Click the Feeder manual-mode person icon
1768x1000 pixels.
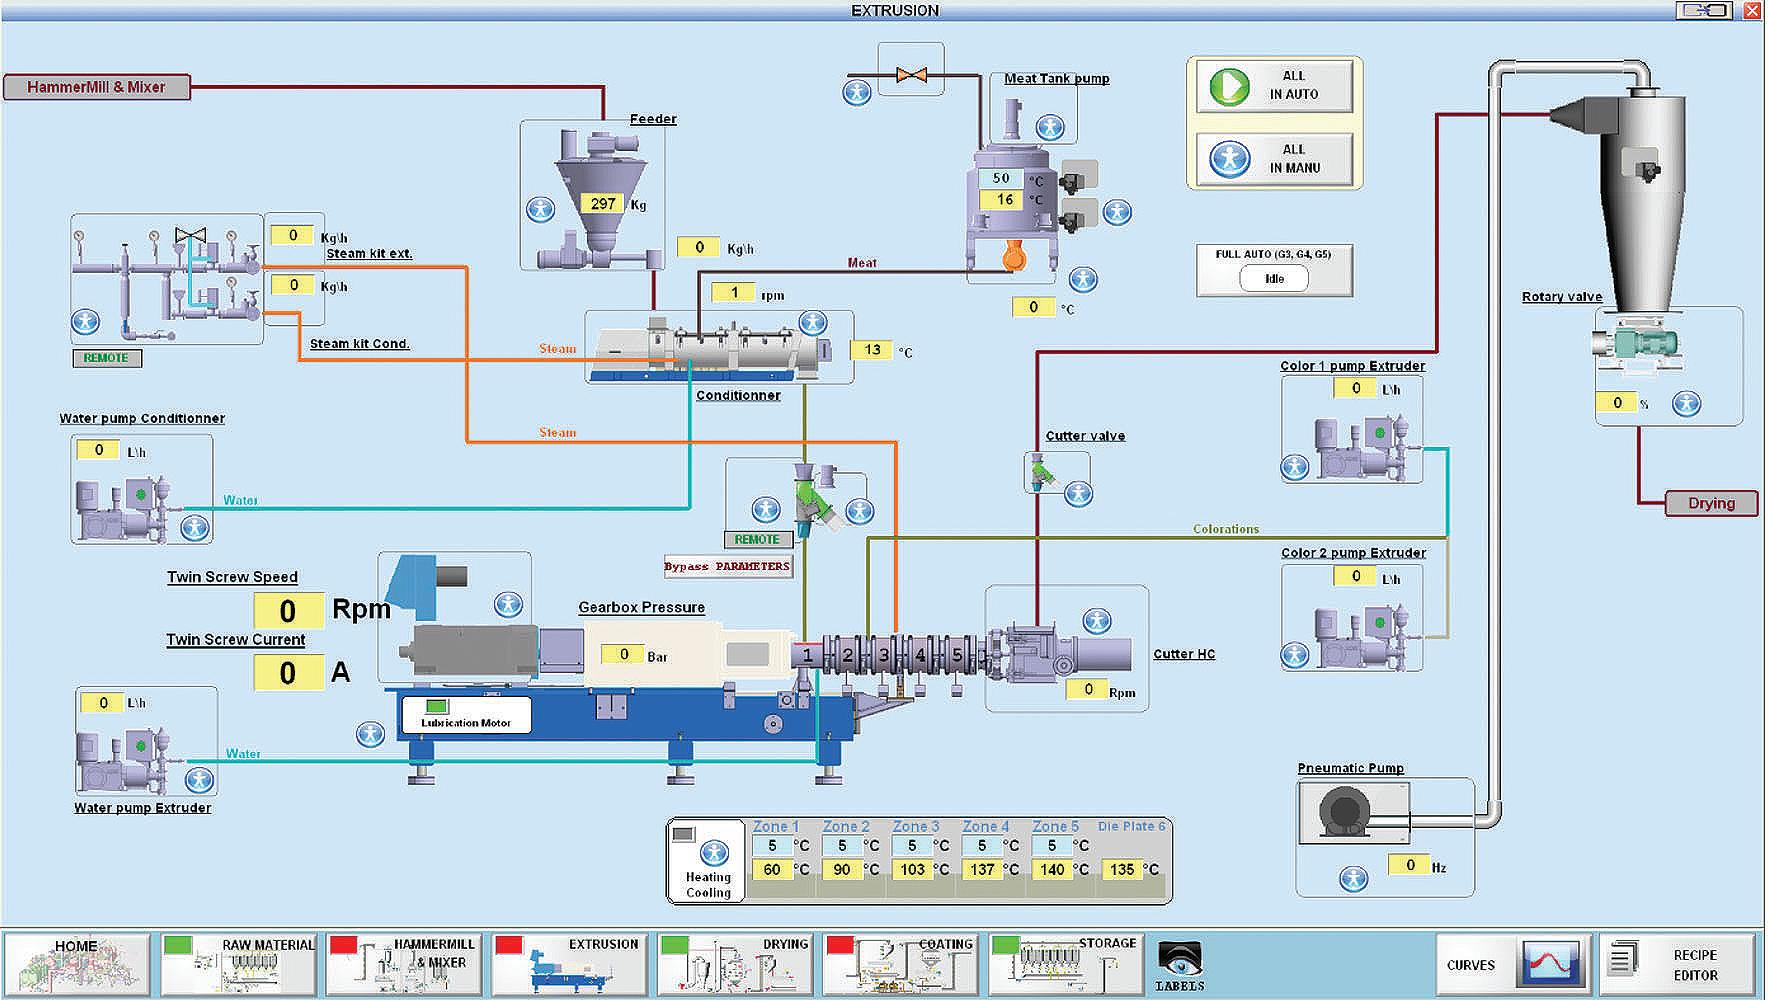(541, 209)
